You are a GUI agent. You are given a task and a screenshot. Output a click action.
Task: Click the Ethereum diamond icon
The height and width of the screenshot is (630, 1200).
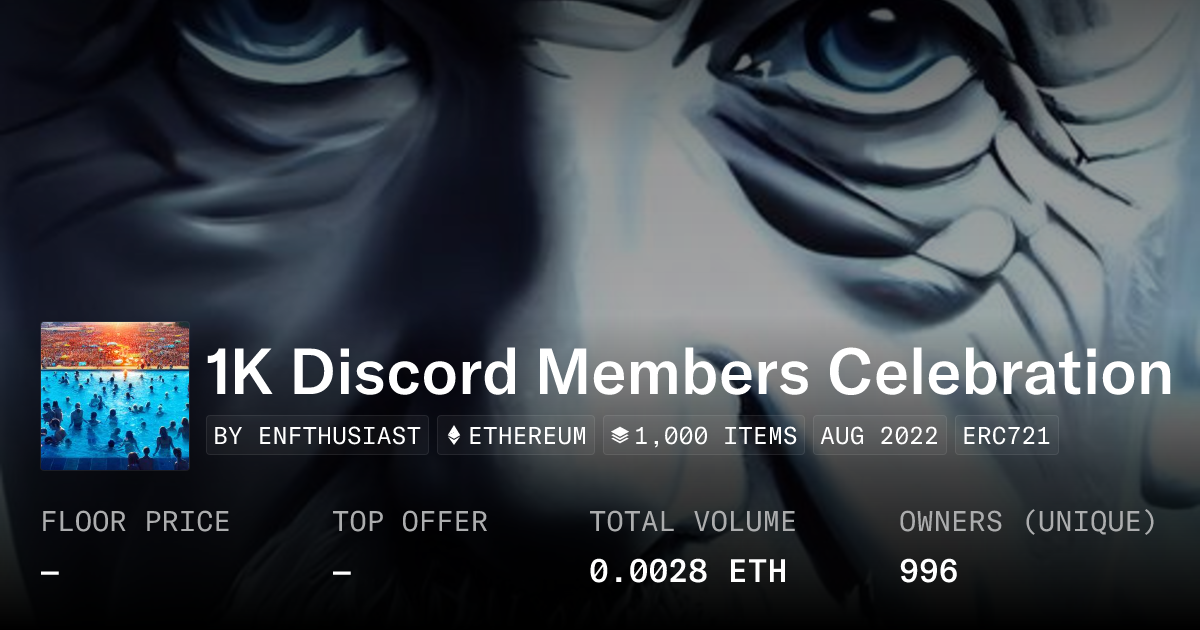pos(454,436)
